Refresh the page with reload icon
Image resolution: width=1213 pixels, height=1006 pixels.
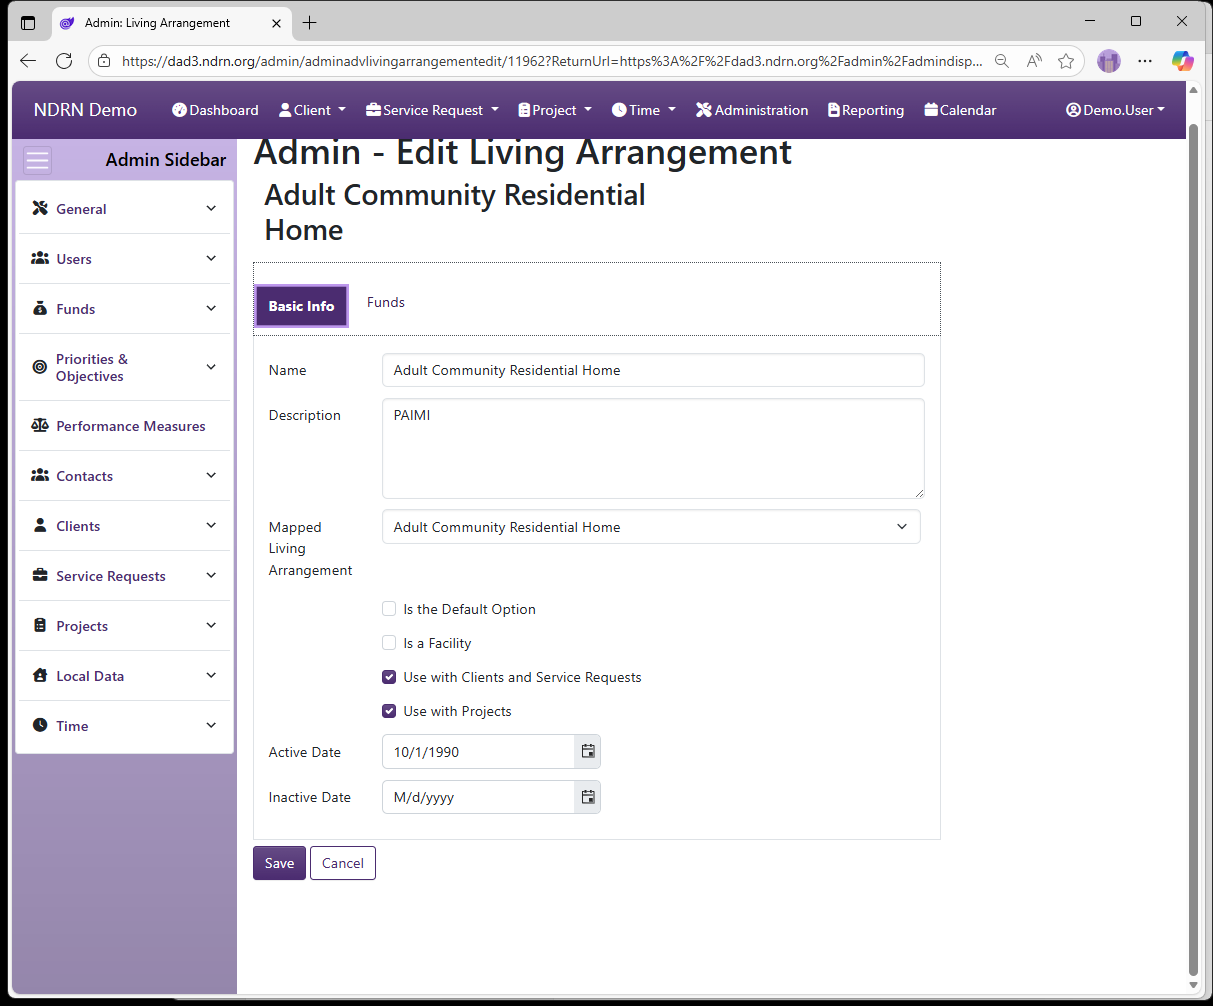pos(64,61)
